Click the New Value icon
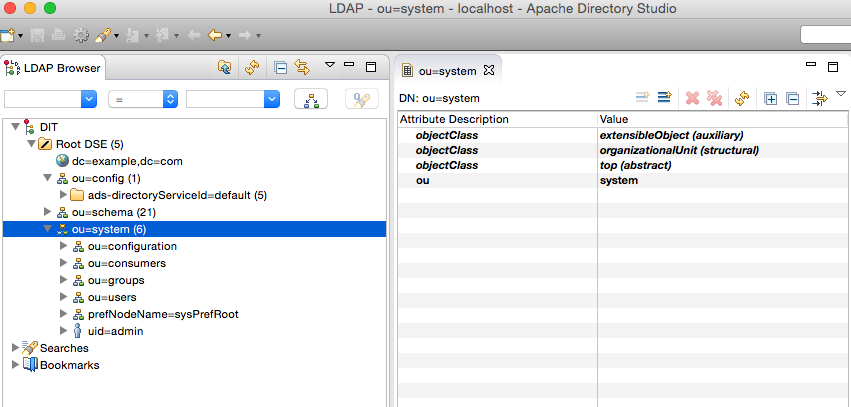Image resolution: width=851 pixels, height=407 pixels. point(665,98)
